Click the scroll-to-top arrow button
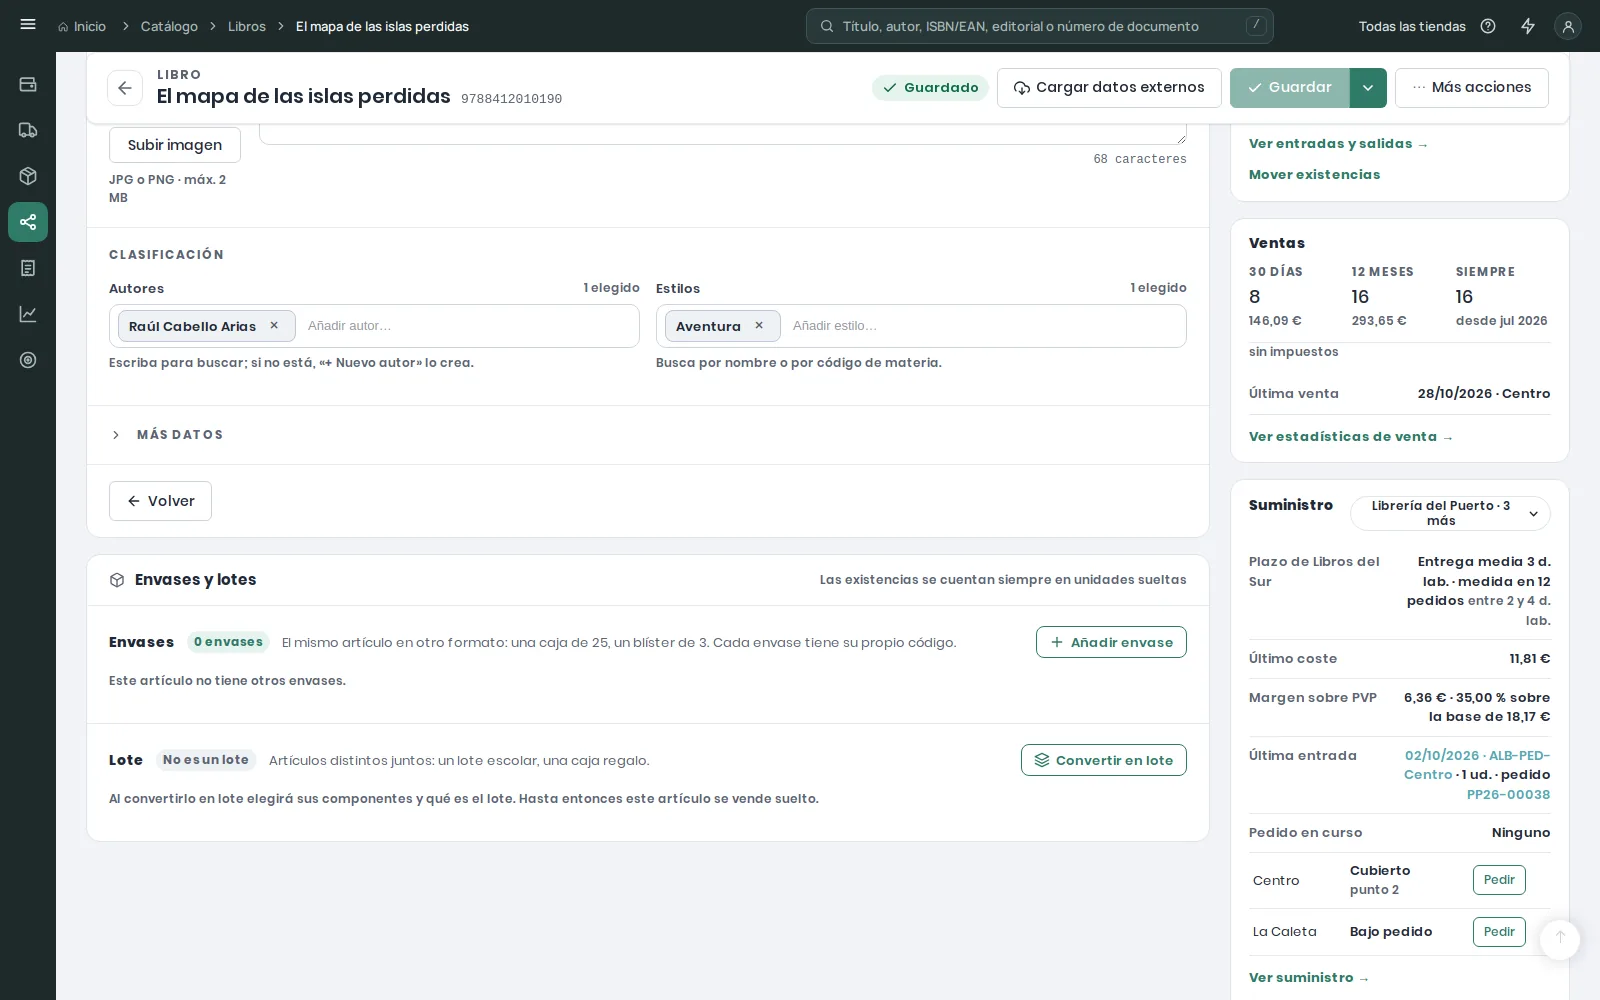The width and height of the screenshot is (1600, 1000). (x=1560, y=939)
